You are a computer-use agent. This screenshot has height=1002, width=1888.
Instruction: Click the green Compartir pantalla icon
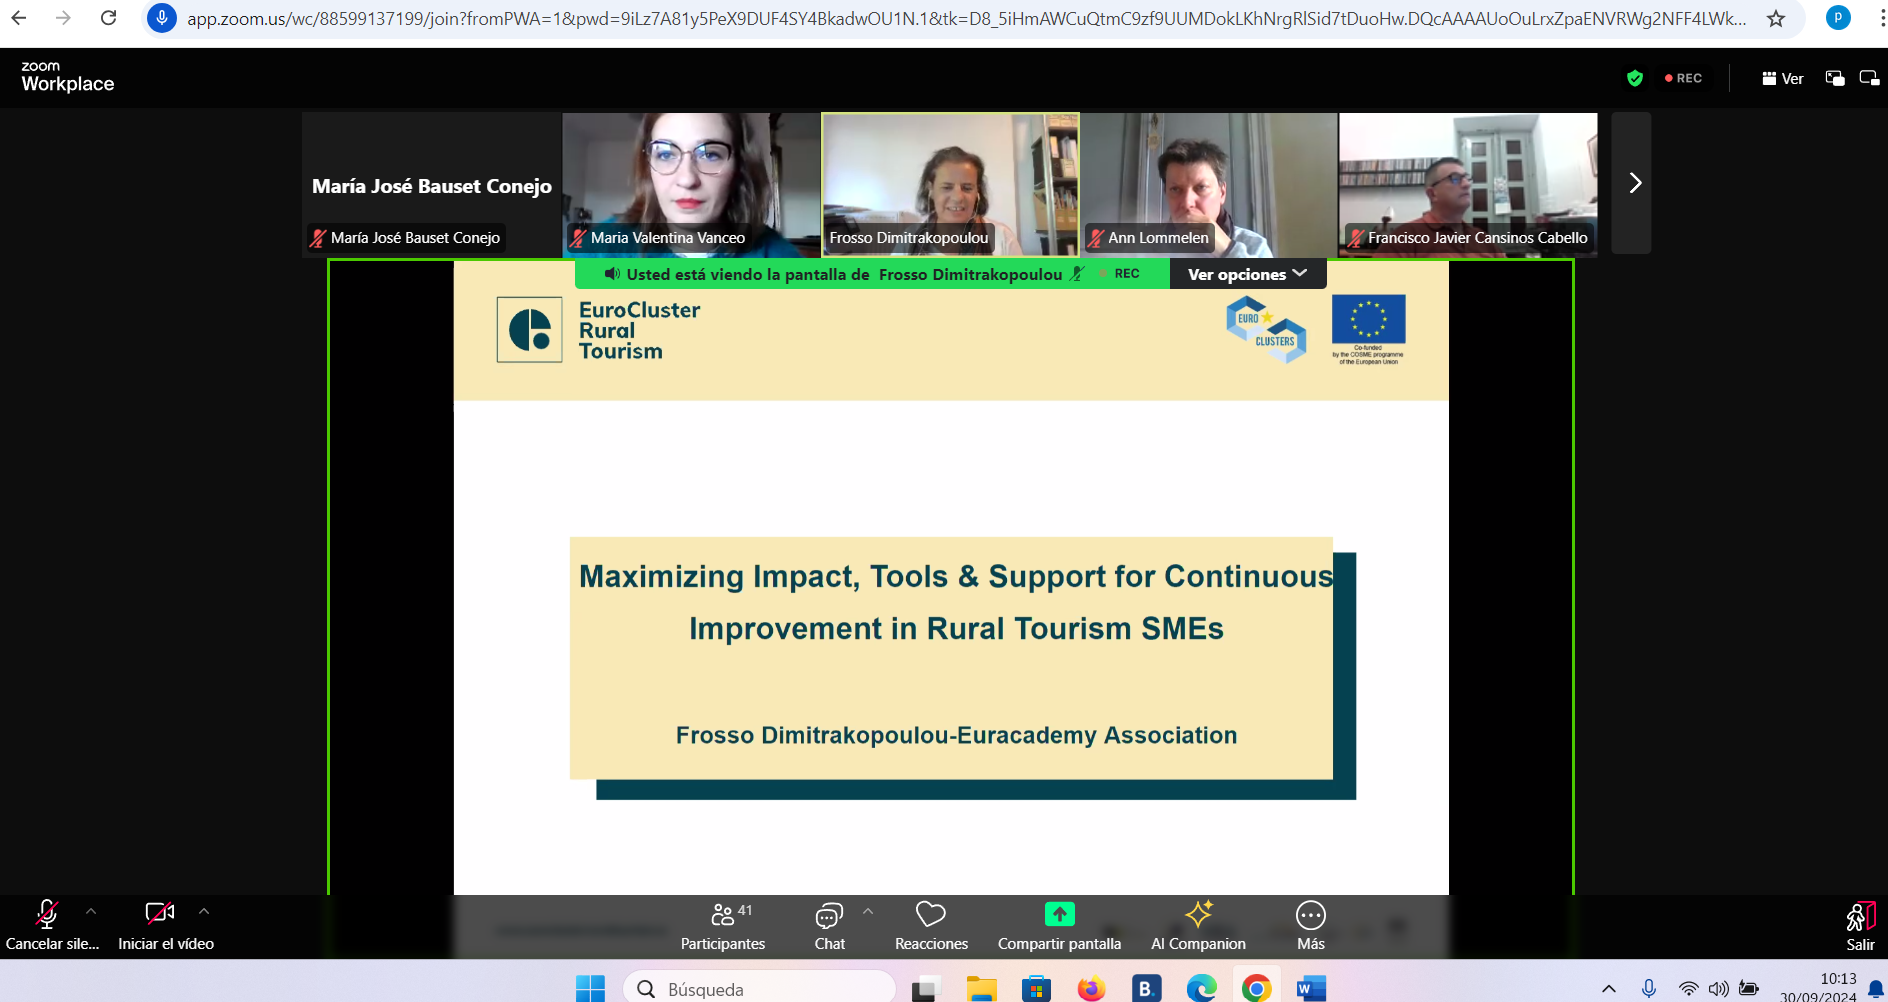1059,914
